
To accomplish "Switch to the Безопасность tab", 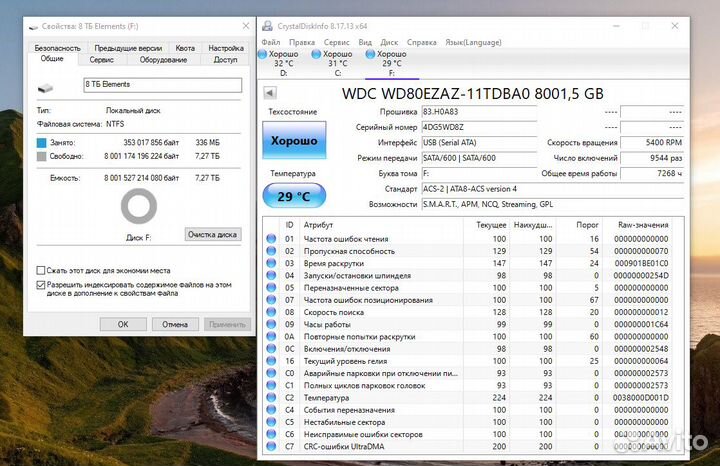I will 57,48.
